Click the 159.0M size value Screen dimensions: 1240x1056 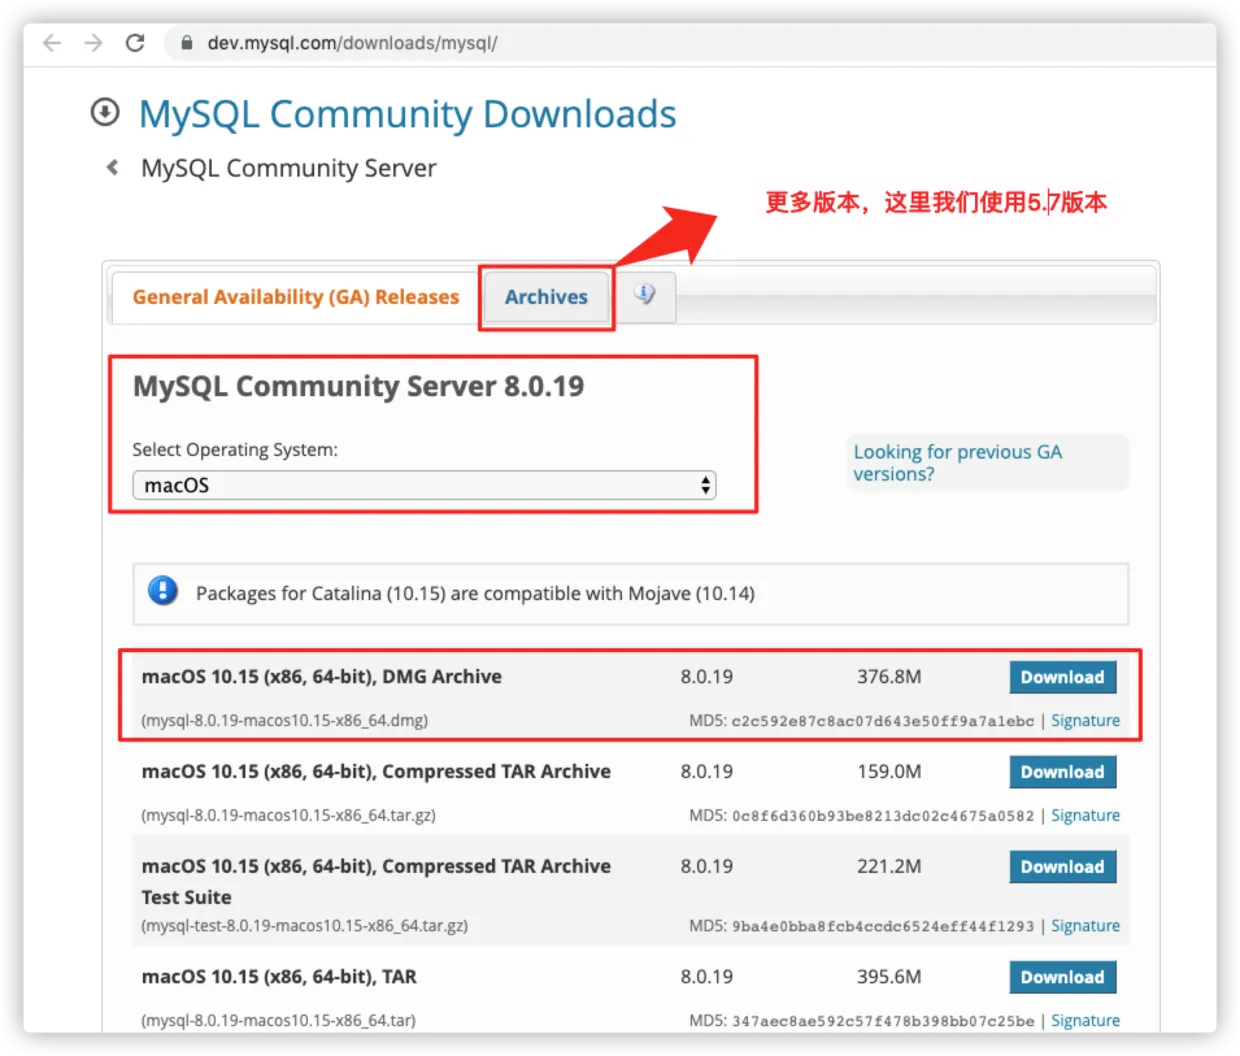pyautogui.click(x=889, y=772)
